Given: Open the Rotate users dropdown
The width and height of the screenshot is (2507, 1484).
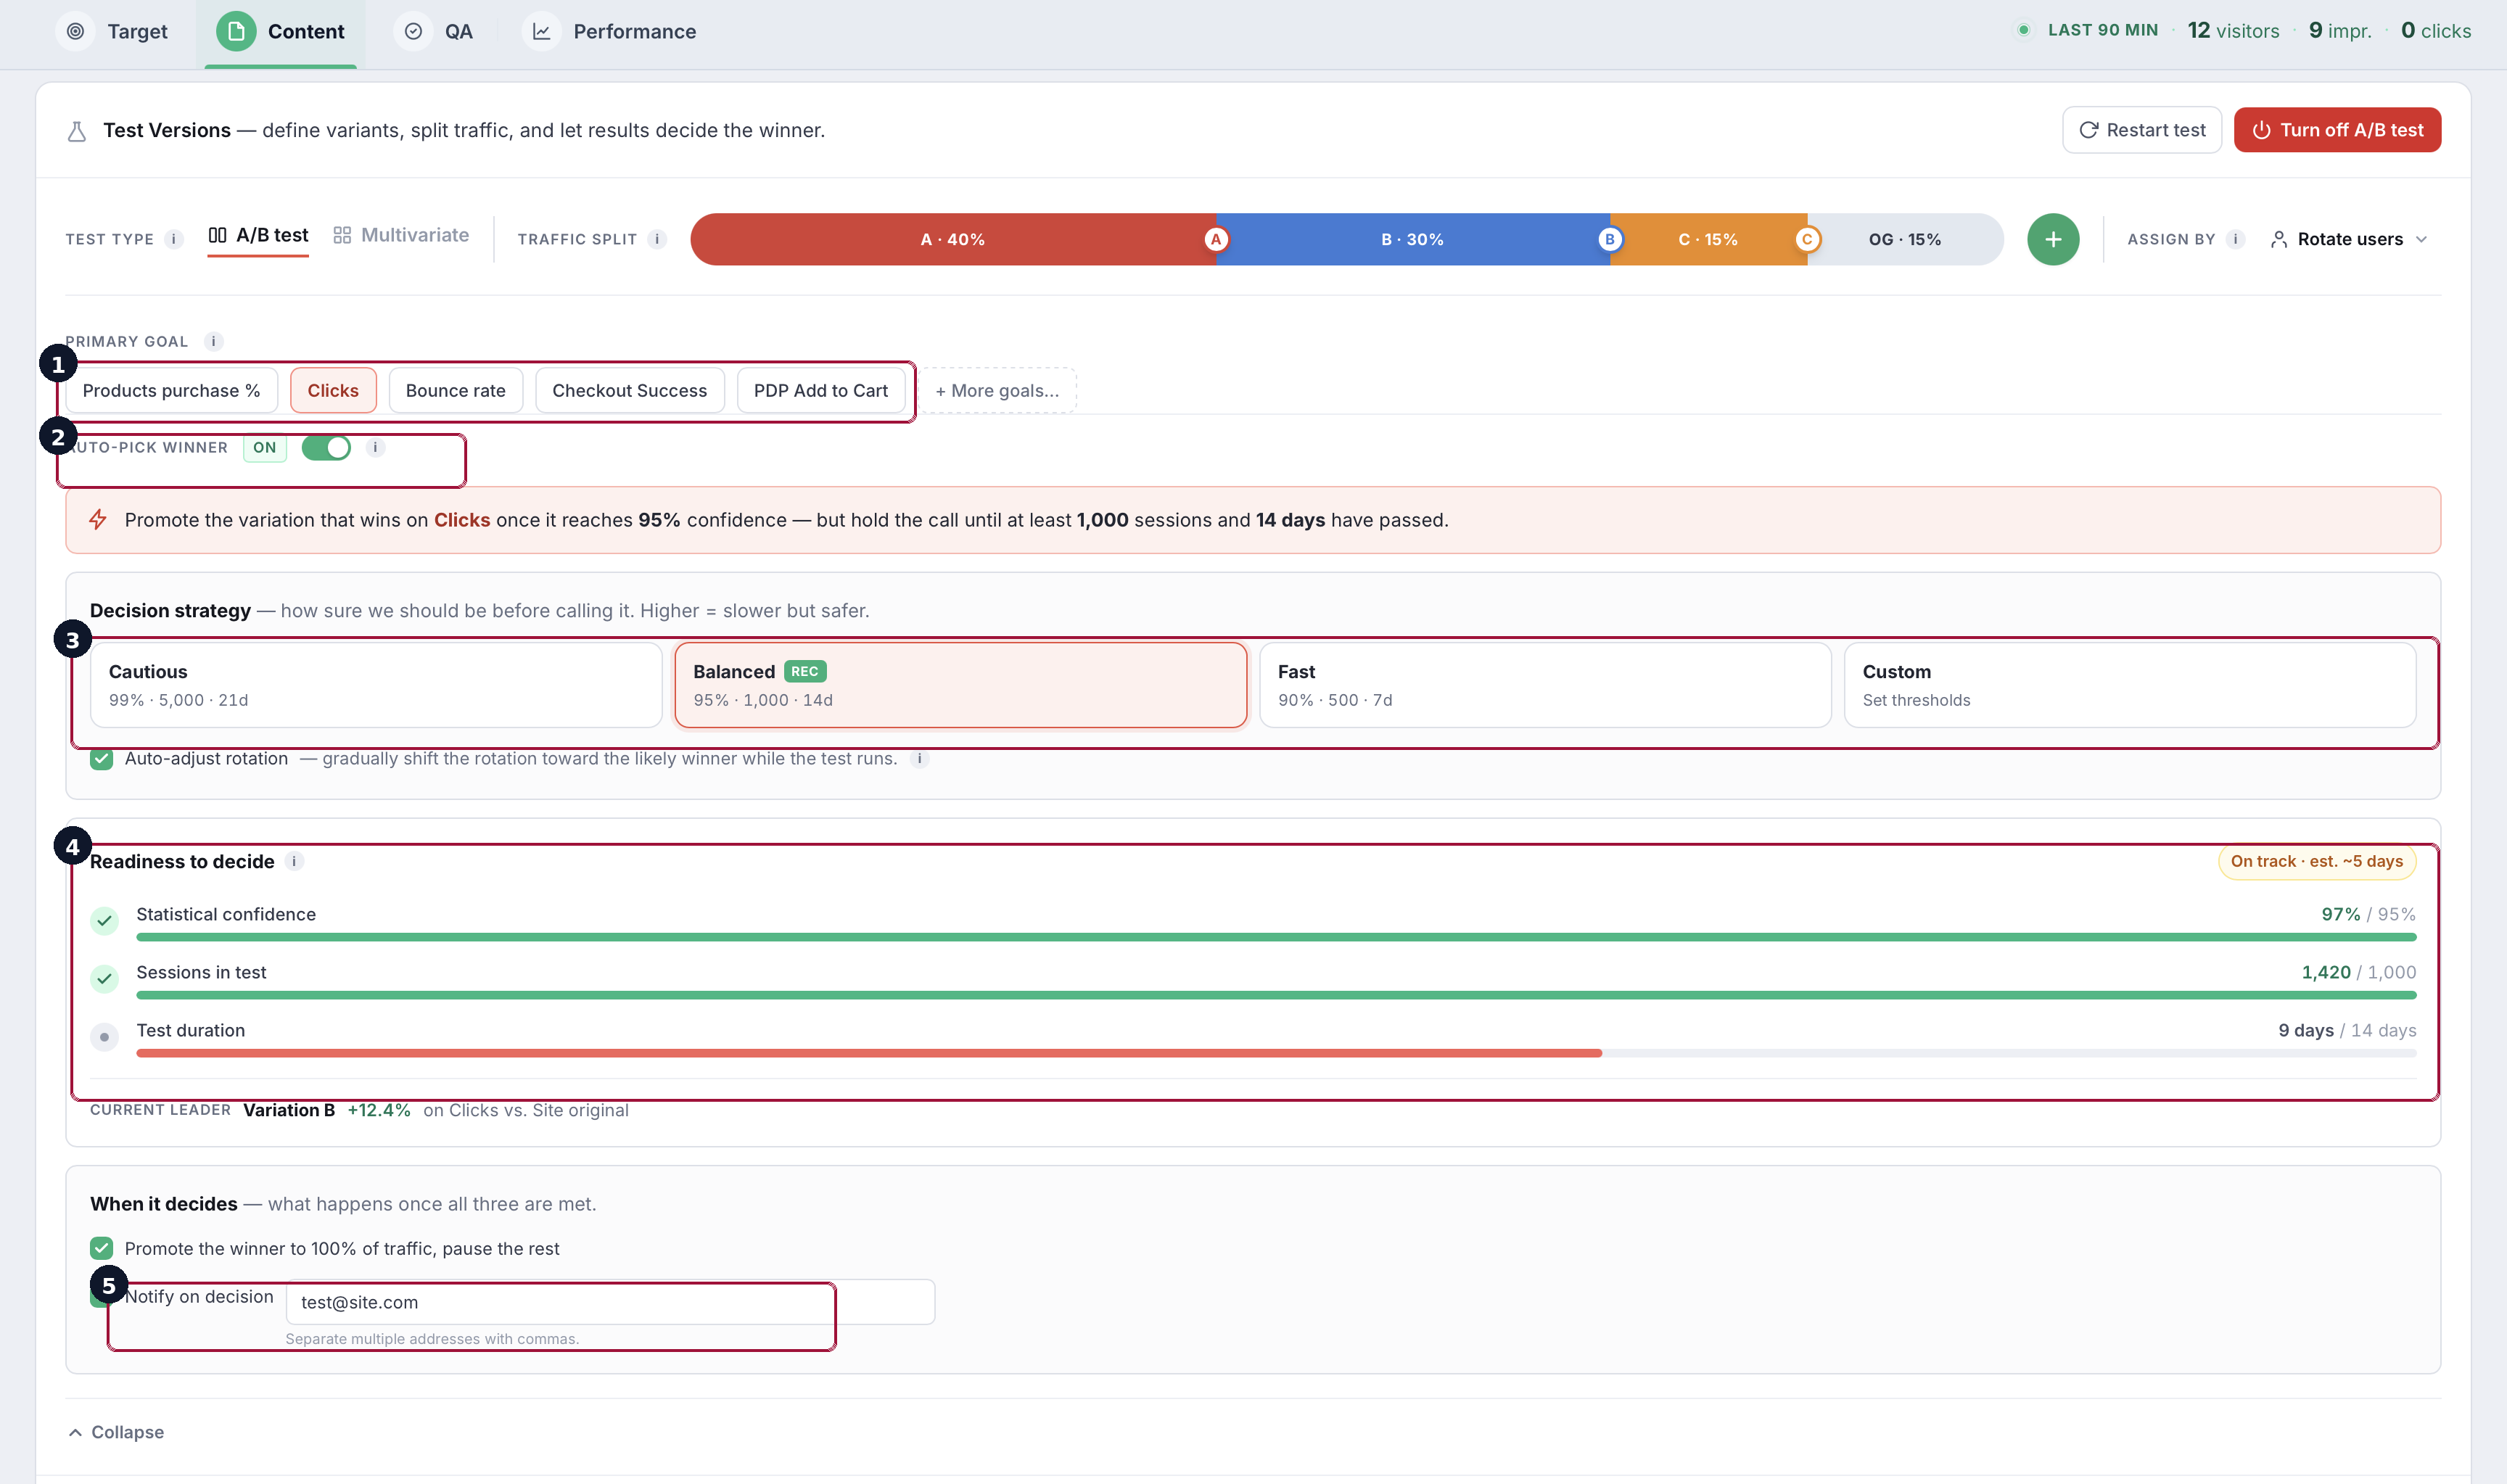Looking at the screenshot, I should tap(2348, 239).
